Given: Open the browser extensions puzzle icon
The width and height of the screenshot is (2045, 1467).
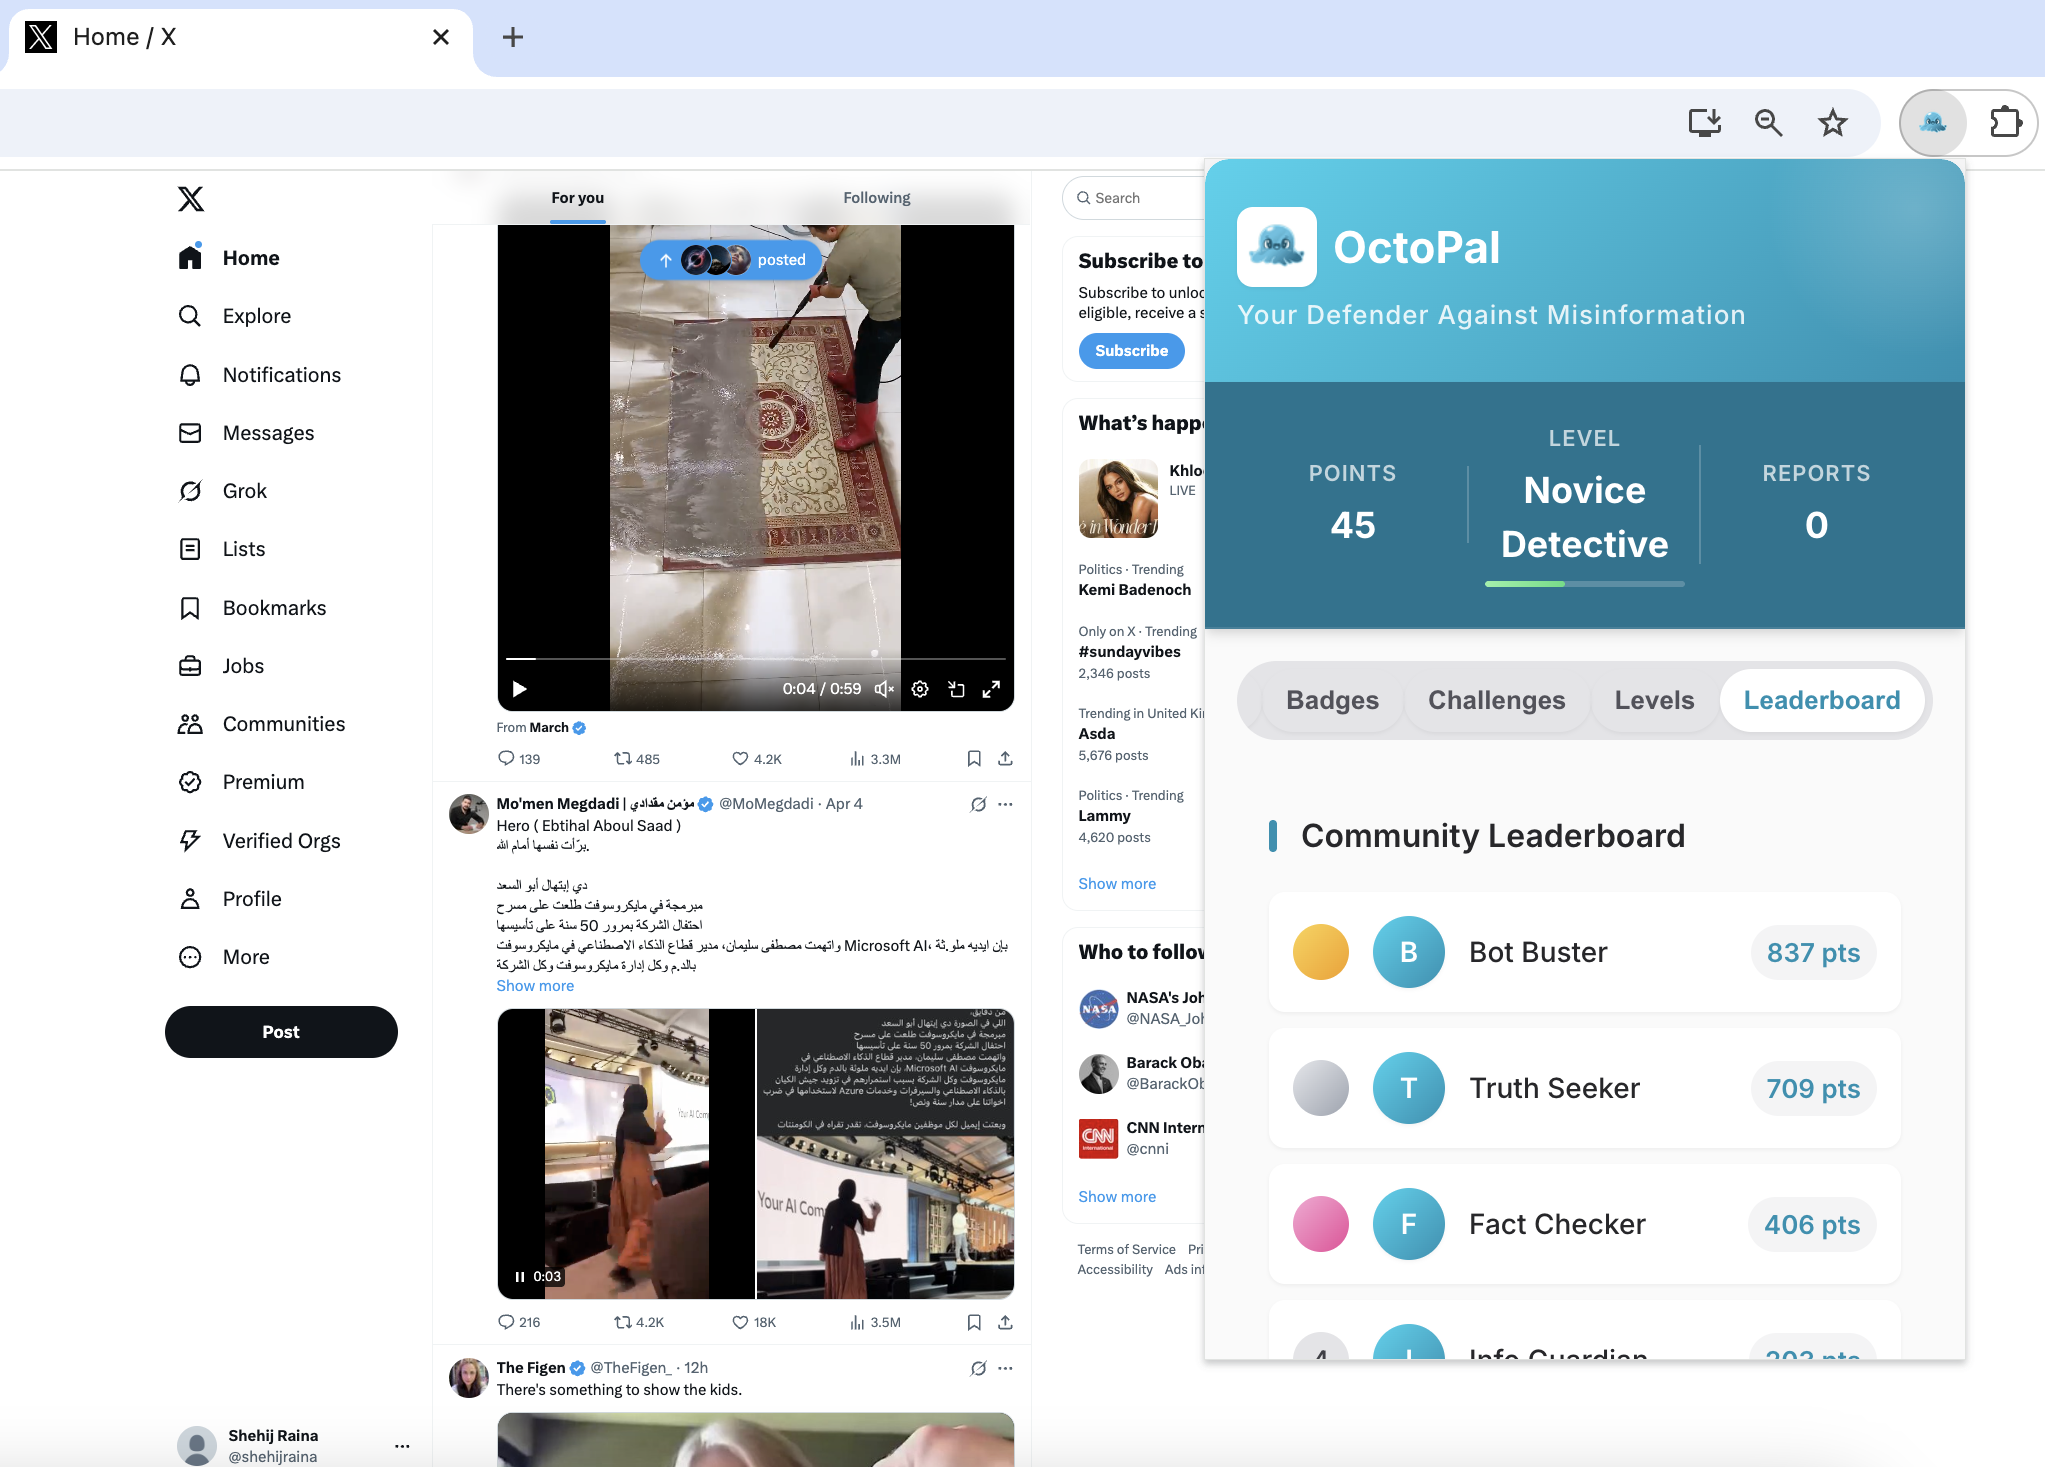Looking at the screenshot, I should 2005,123.
